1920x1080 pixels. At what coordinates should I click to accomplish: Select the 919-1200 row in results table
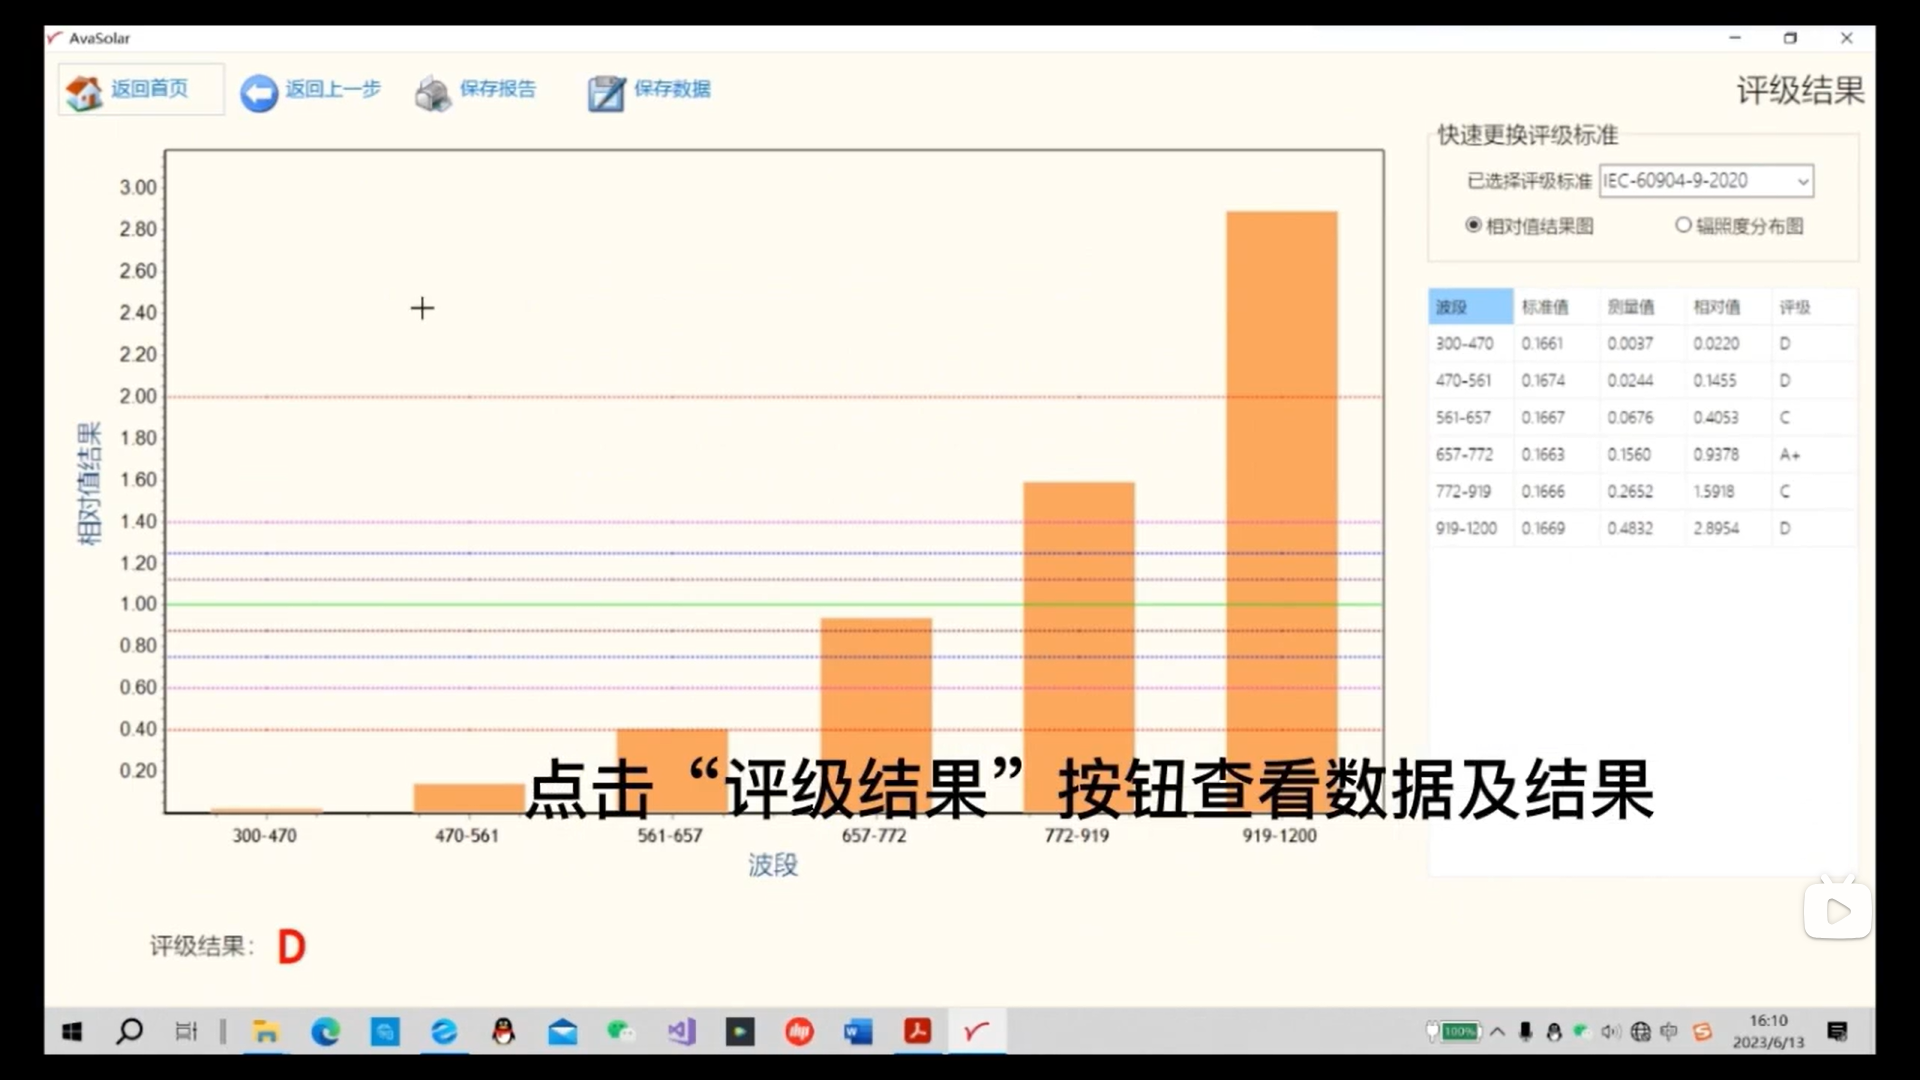tap(1640, 528)
